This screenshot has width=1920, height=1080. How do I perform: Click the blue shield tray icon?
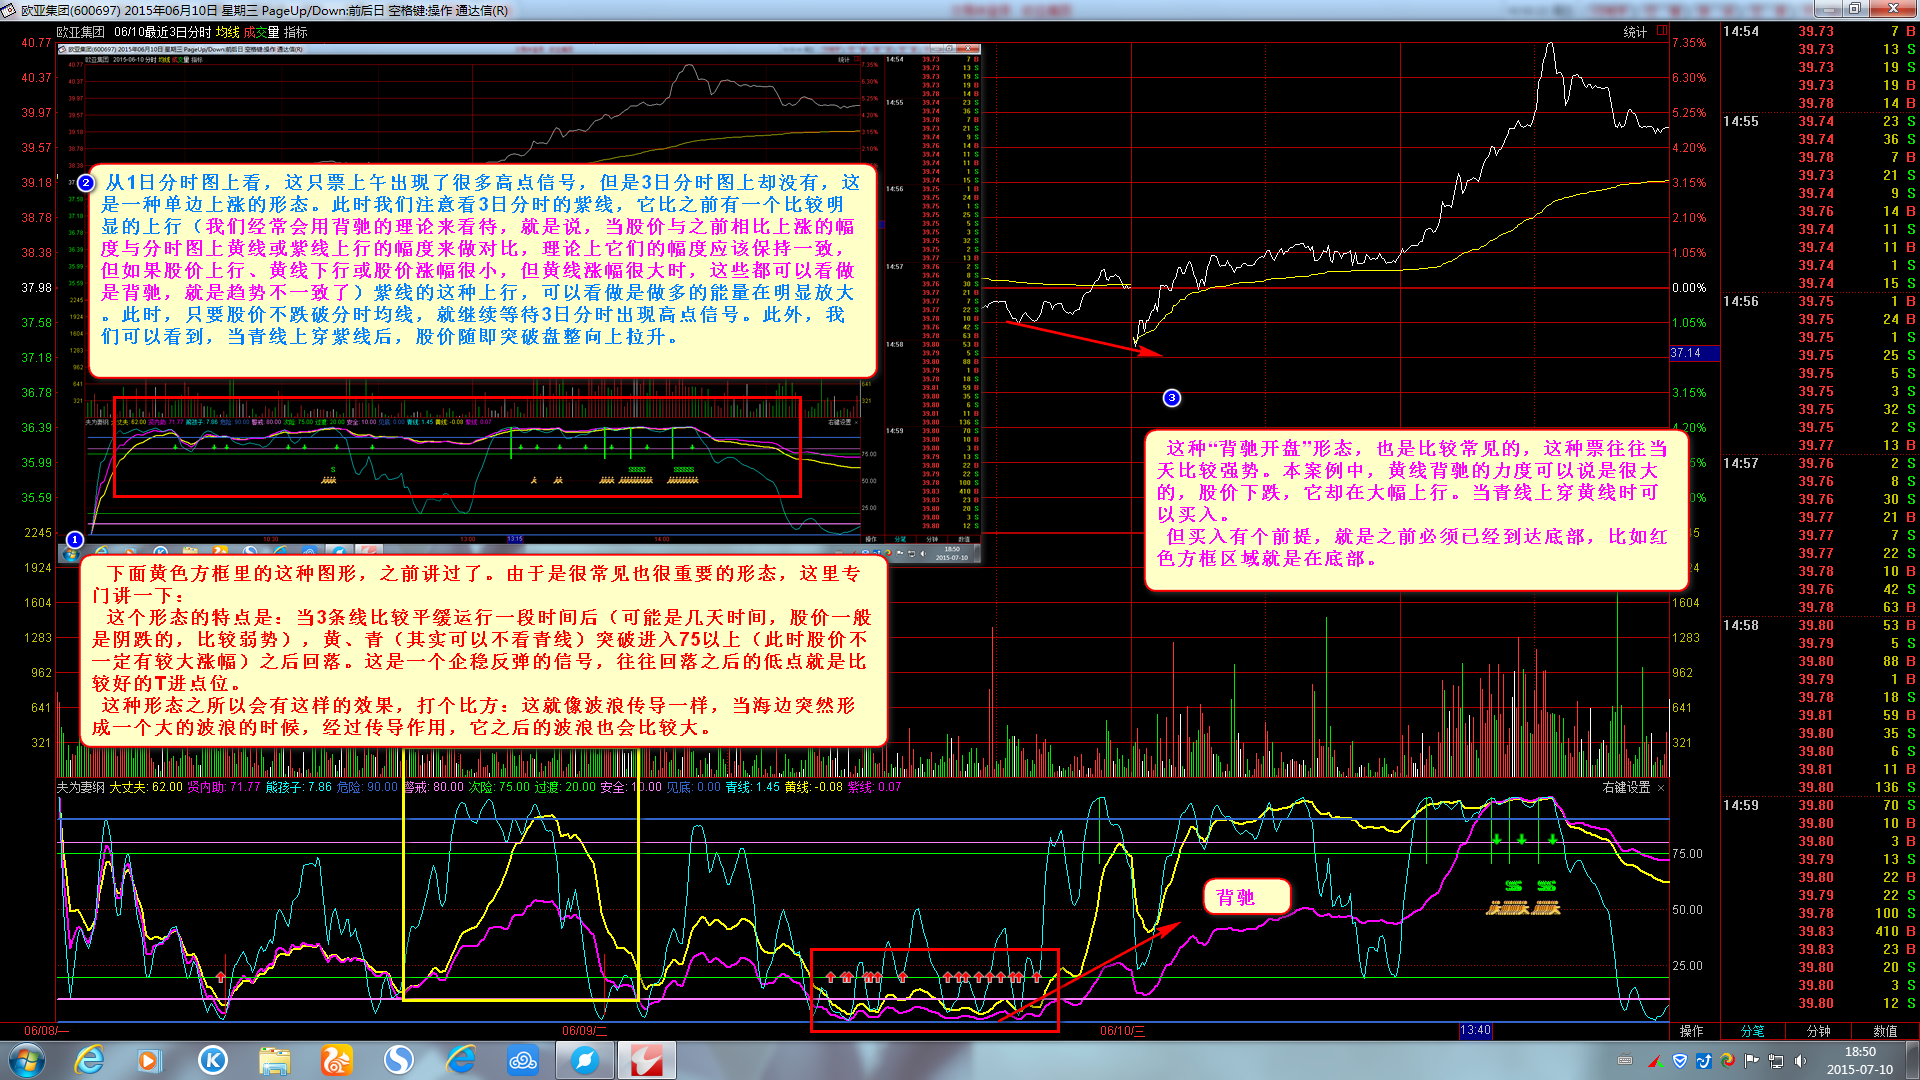coord(1679,1061)
